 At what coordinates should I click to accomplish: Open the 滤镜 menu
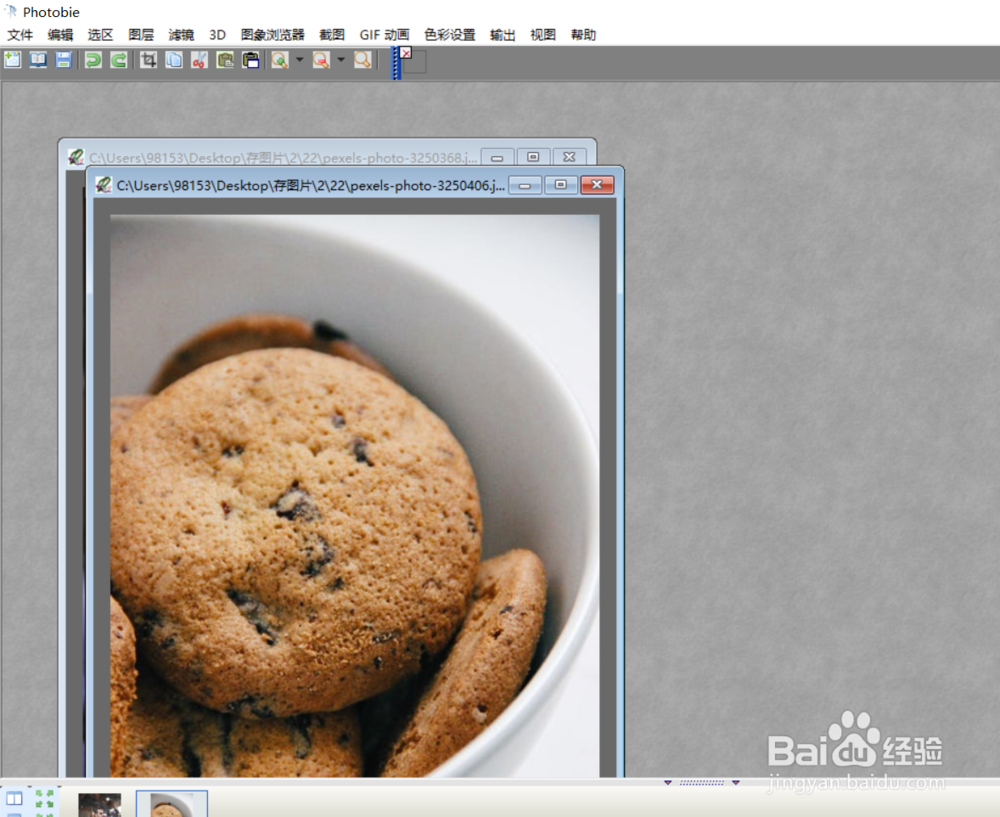coord(181,34)
